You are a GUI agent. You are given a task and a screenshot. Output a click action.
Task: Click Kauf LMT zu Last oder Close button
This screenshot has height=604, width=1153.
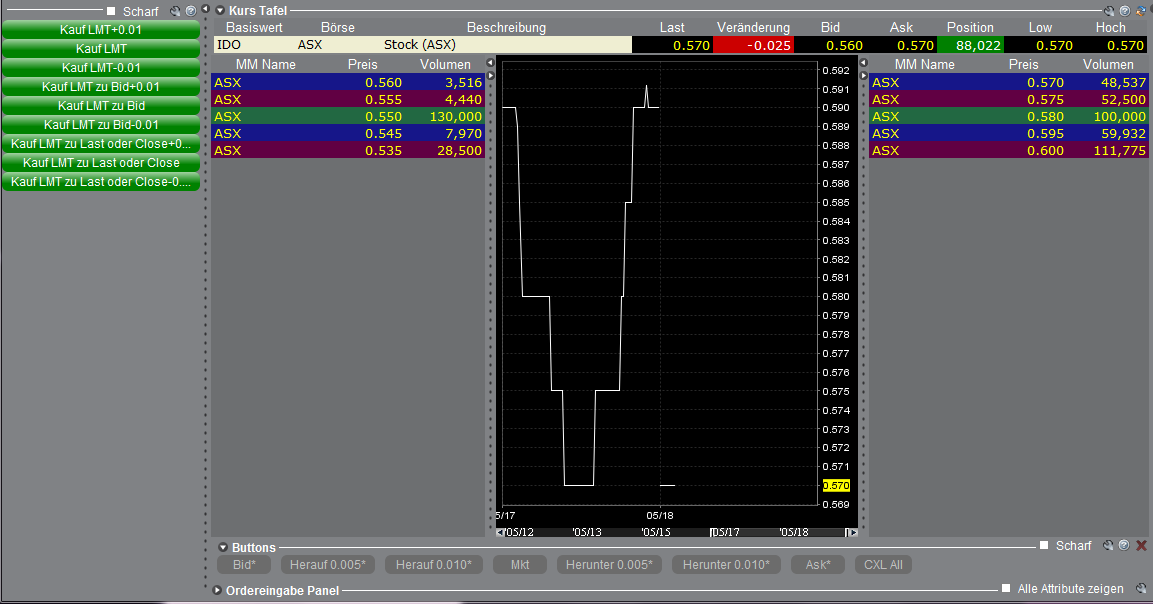point(101,163)
